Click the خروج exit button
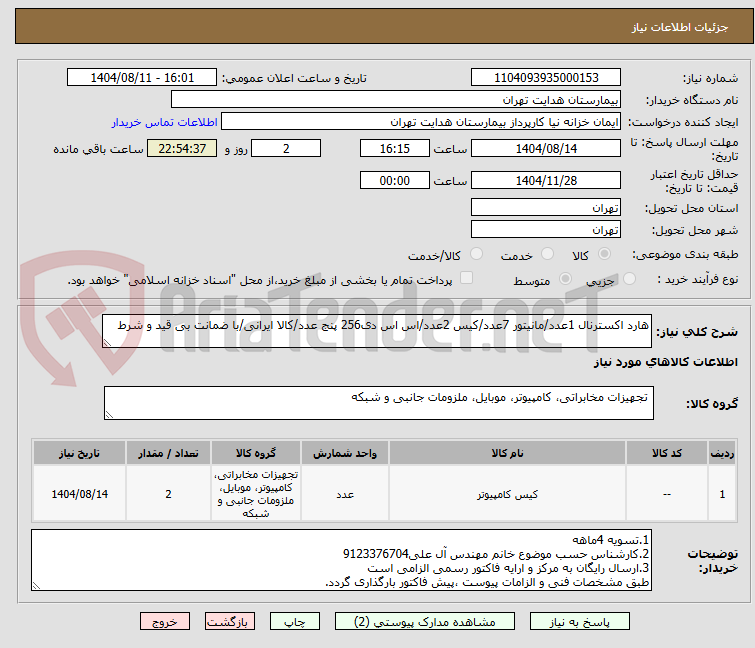The image size is (755, 648). pyautogui.click(x=165, y=622)
